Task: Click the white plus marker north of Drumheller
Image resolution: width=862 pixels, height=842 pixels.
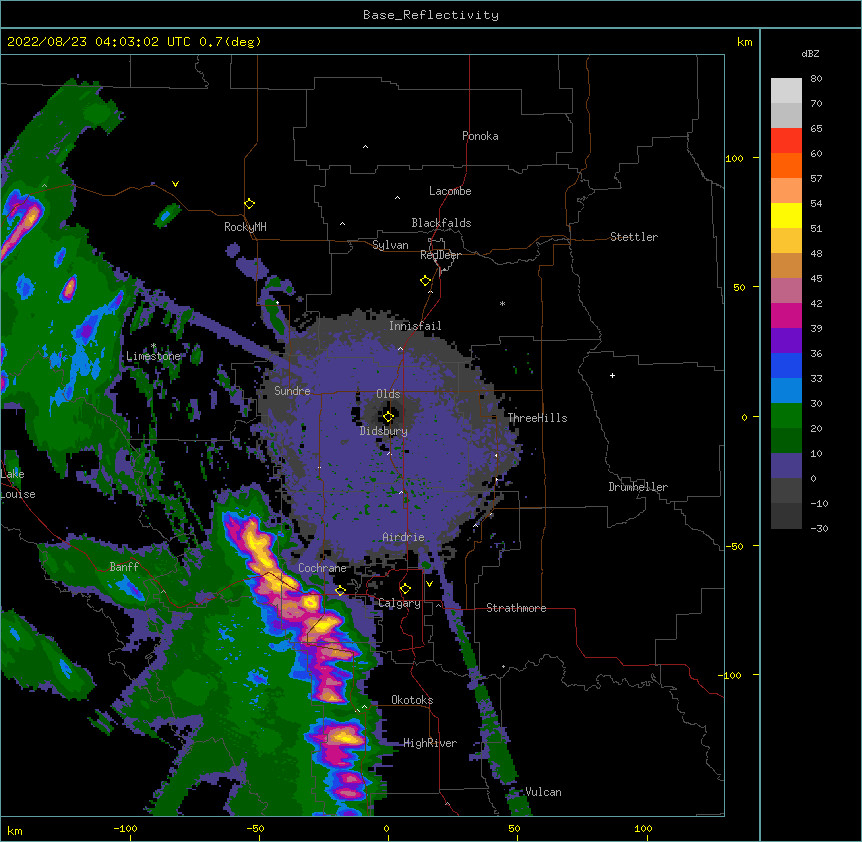Action: 612,375
